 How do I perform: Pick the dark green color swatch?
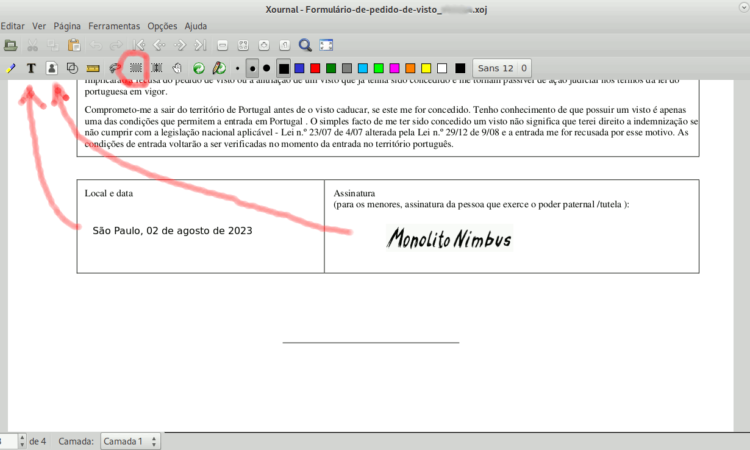click(331, 68)
